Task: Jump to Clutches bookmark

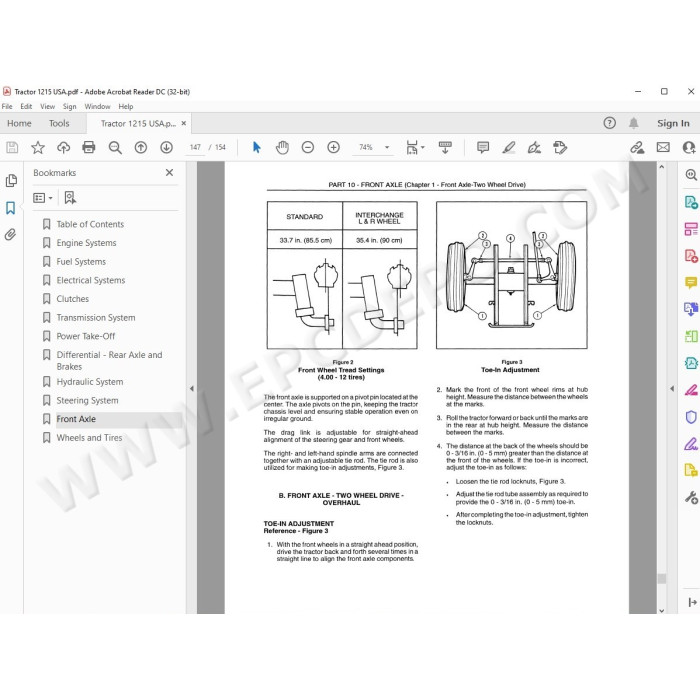Action: tap(72, 299)
